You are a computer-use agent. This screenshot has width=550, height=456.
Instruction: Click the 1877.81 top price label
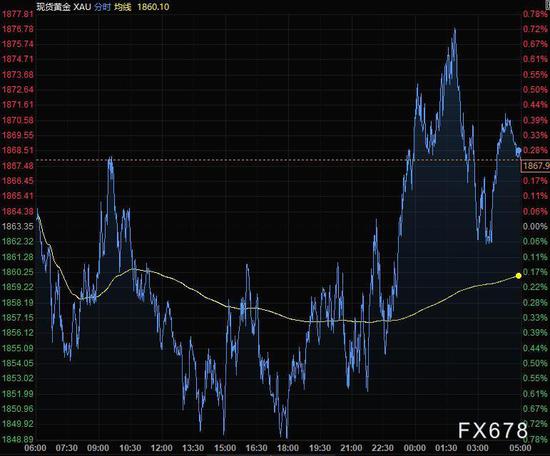(x=18, y=14)
